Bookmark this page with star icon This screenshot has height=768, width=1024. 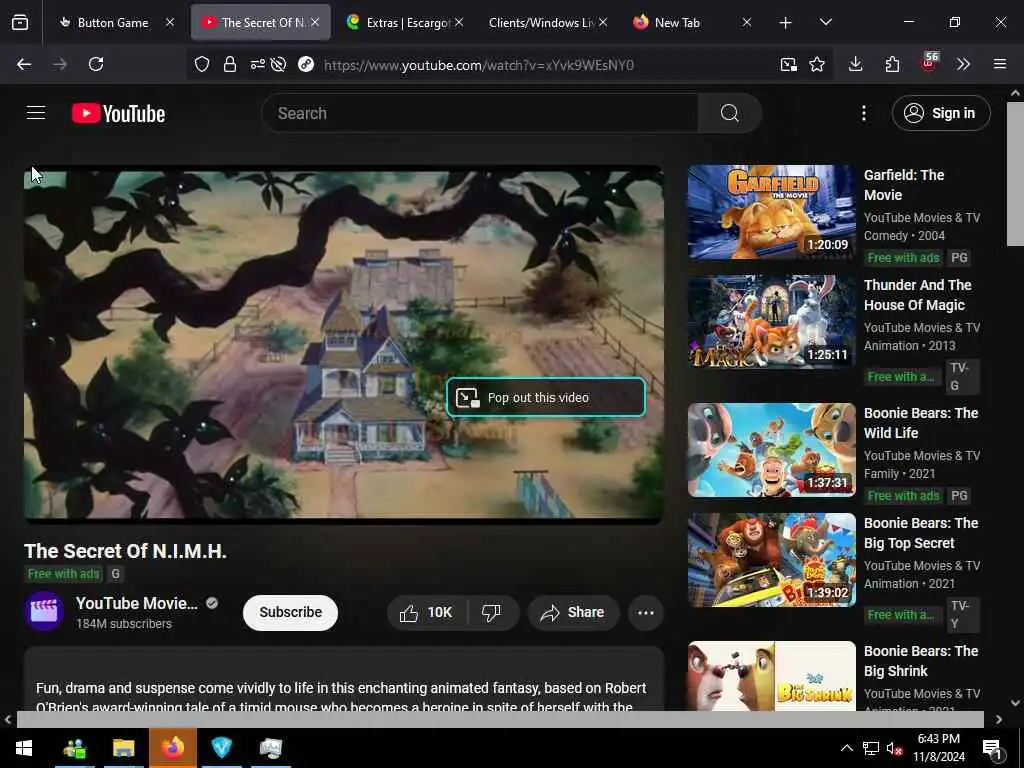[x=817, y=64]
